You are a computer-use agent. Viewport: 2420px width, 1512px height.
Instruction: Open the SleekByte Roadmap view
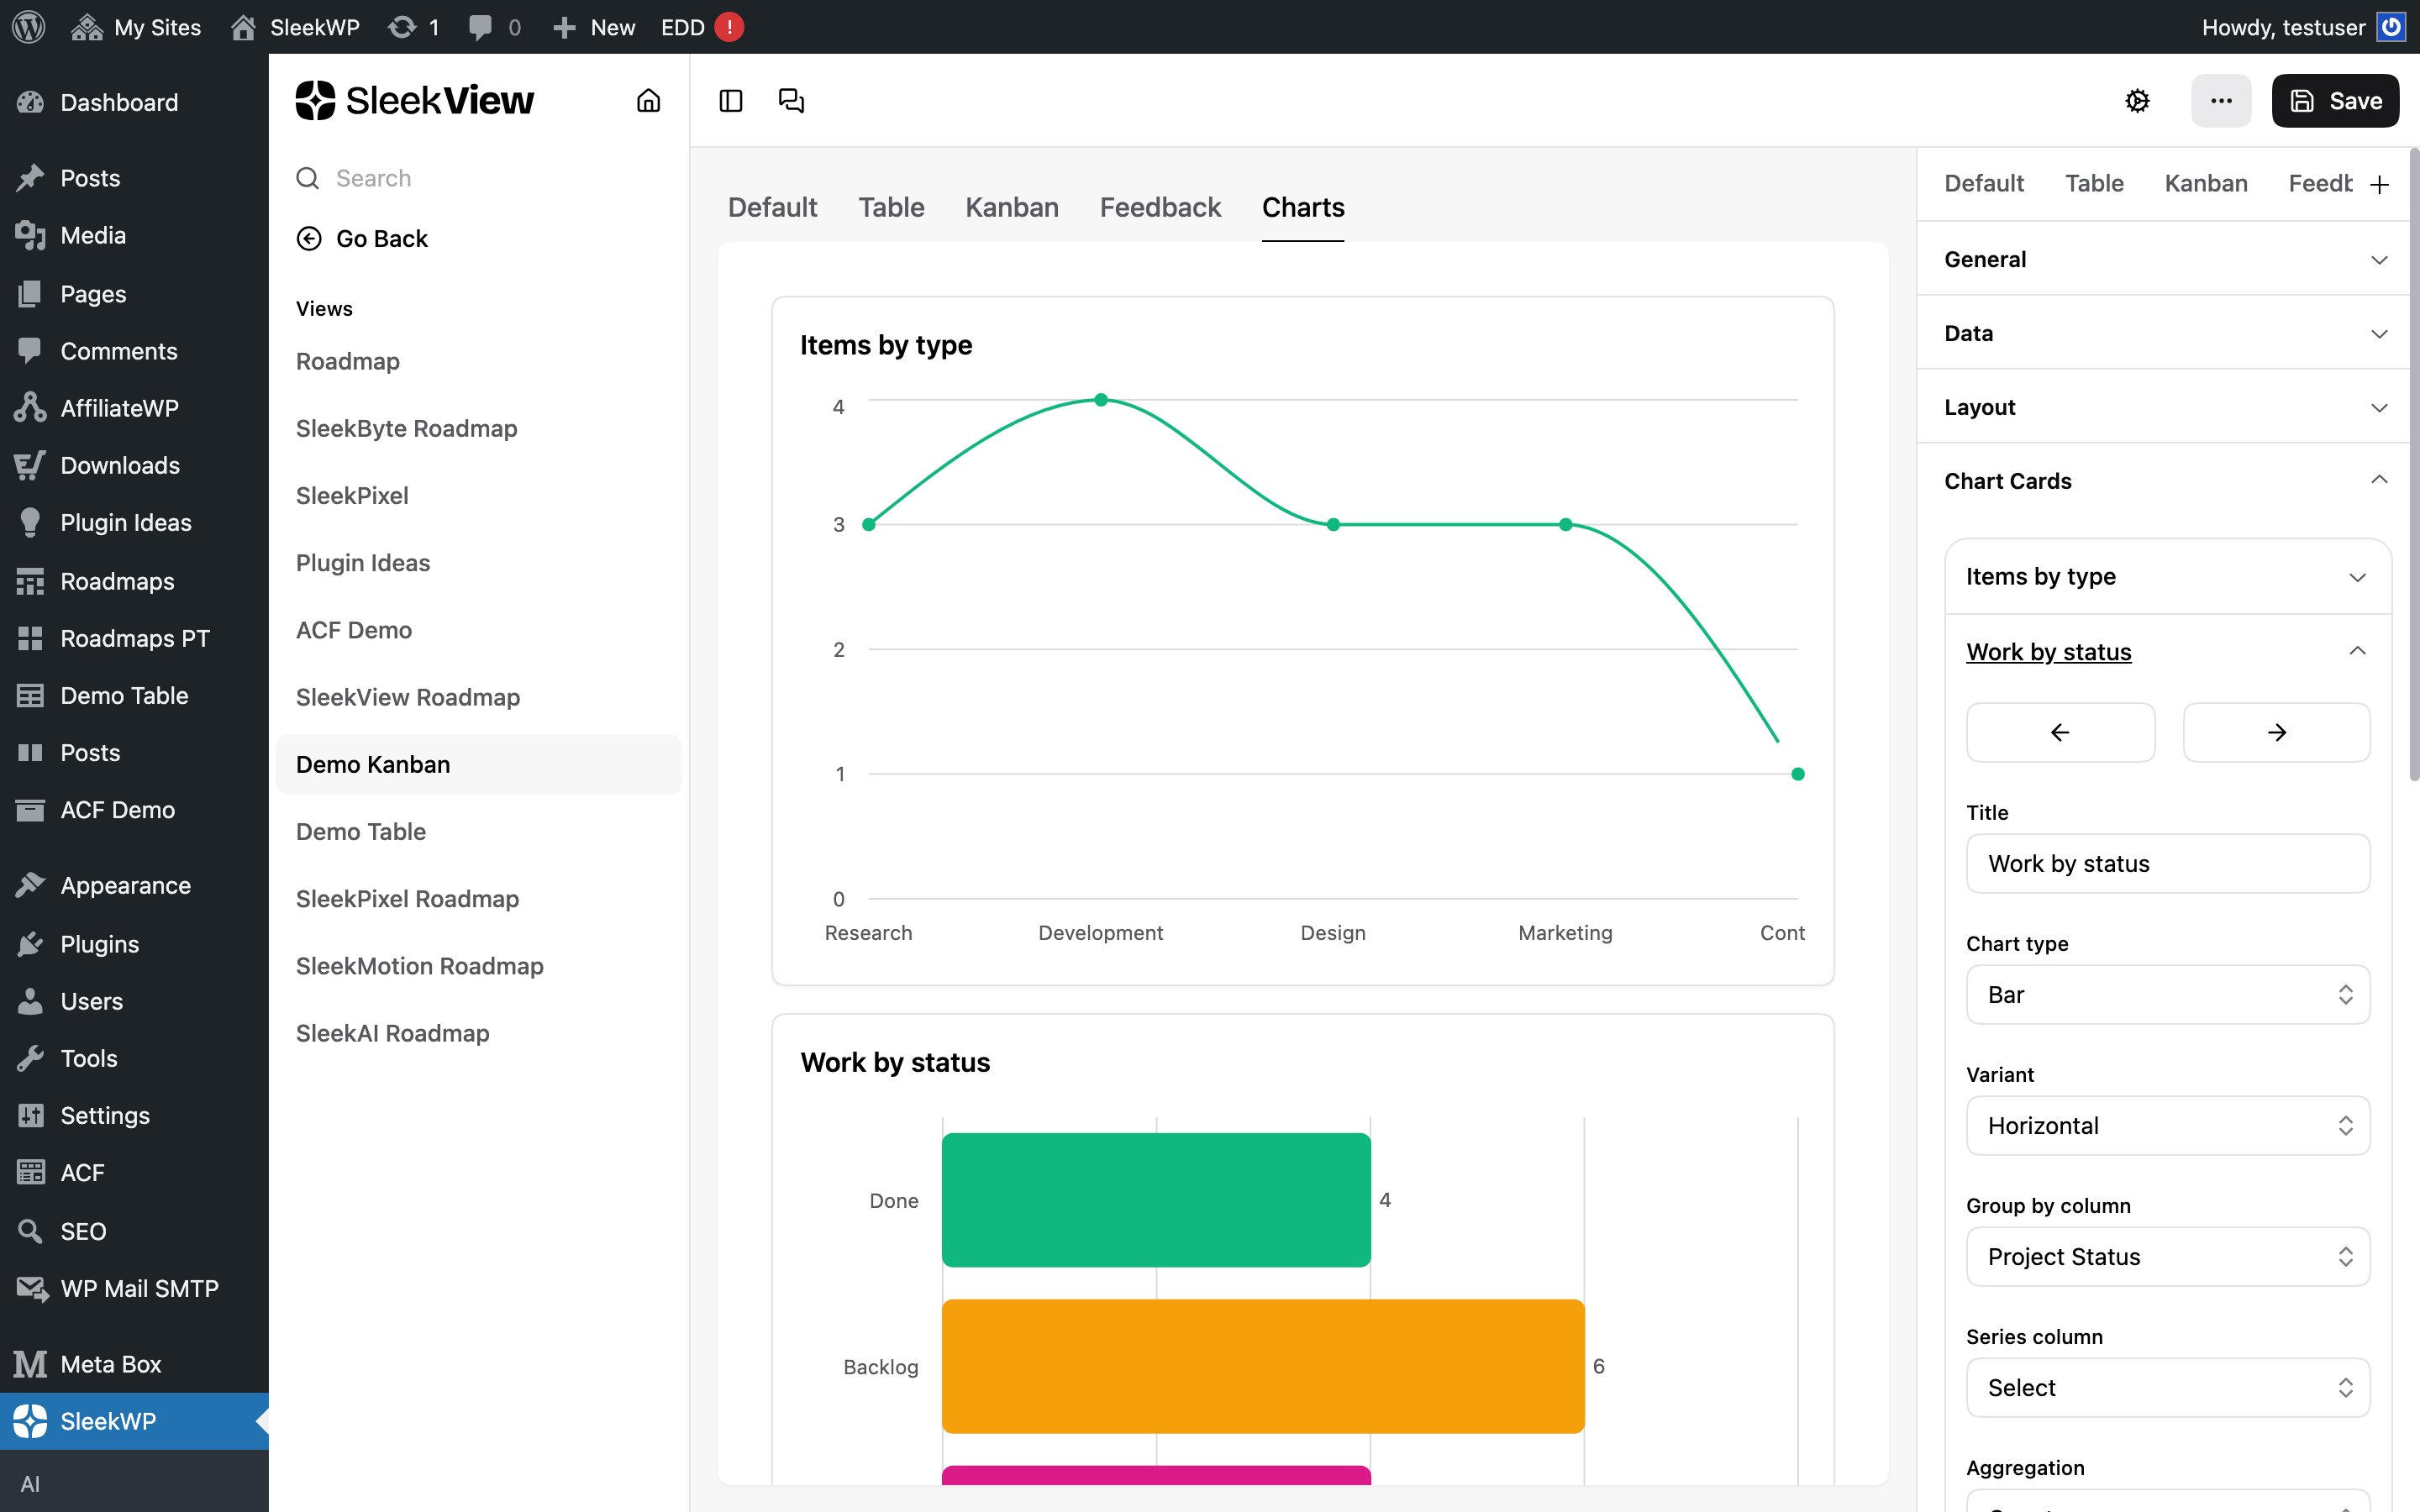coord(406,428)
